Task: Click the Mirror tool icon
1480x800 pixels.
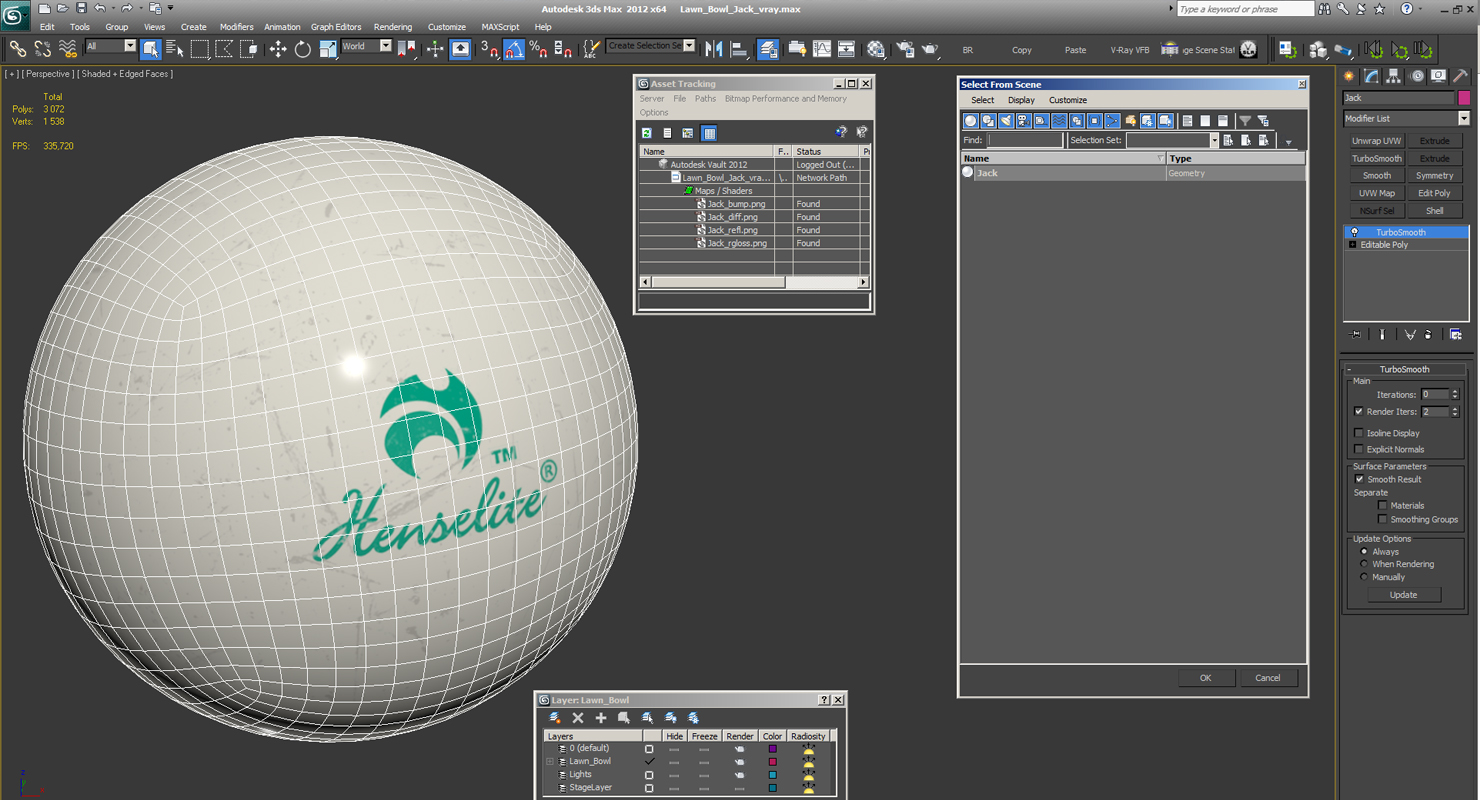Action: [x=714, y=49]
